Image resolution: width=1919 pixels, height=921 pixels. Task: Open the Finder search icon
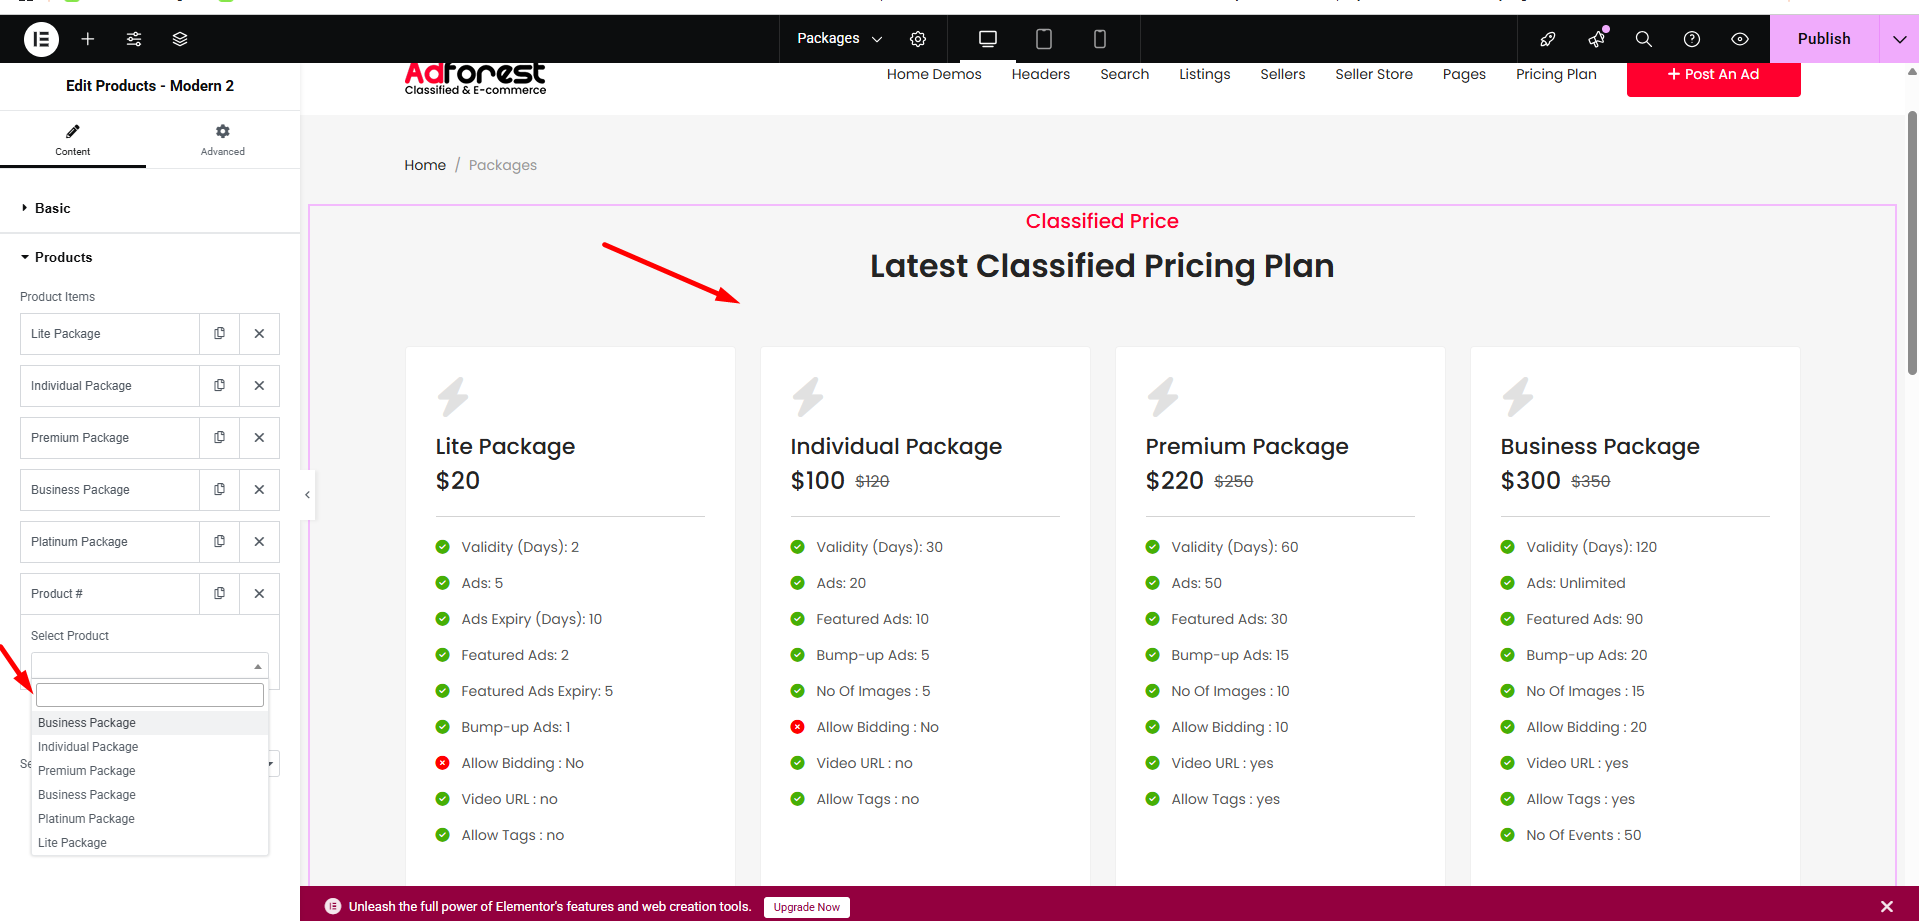click(1644, 39)
